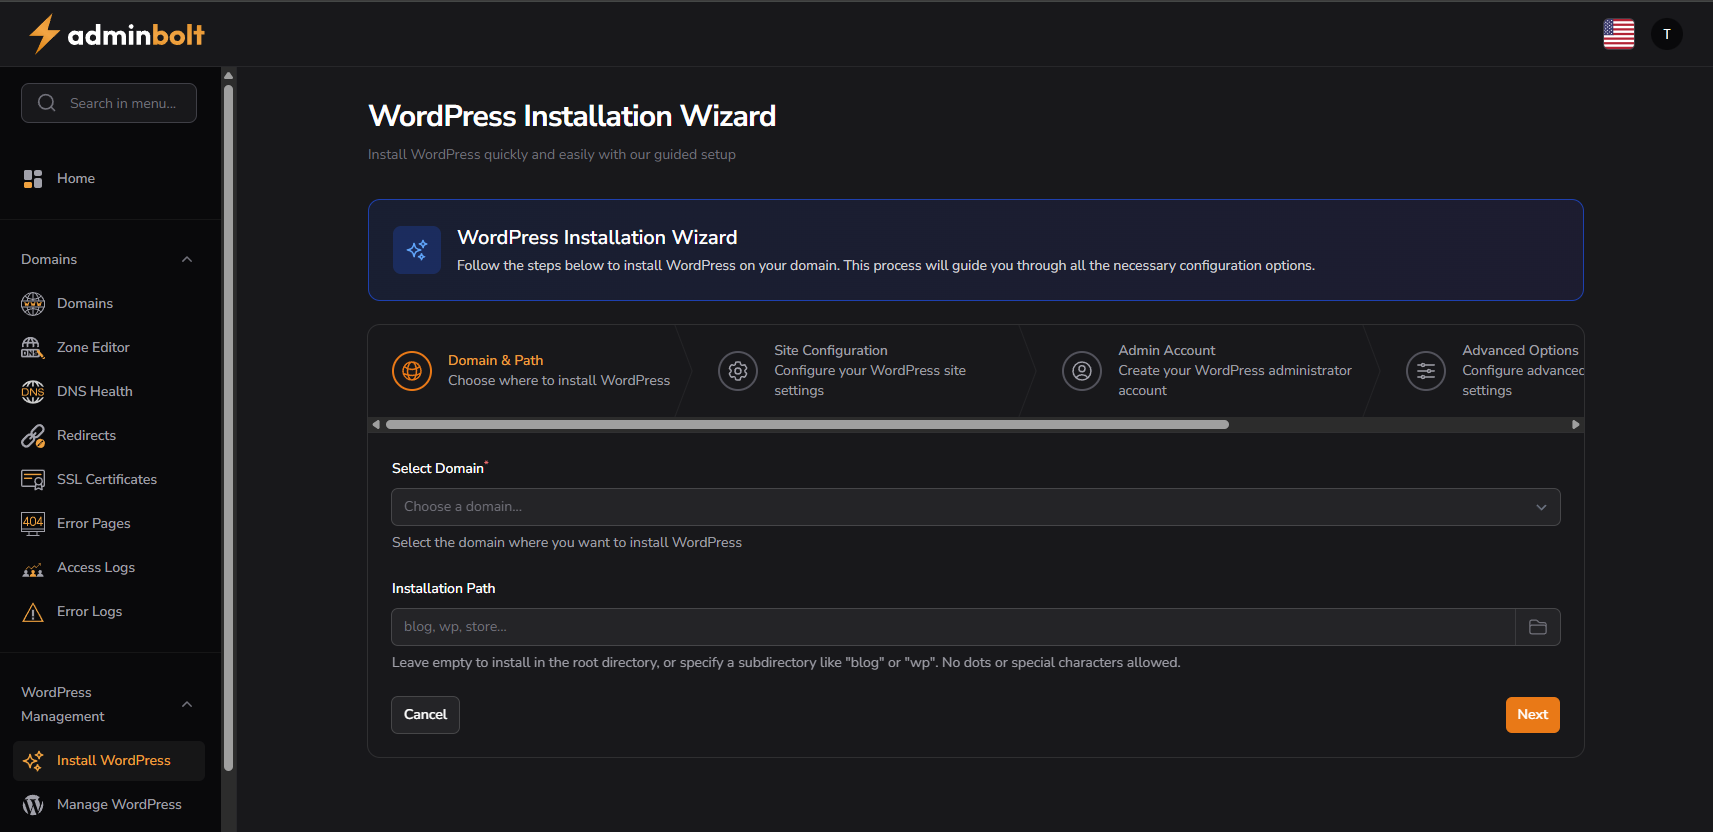The height and width of the screenshot is (832, 1713).
Task: Click the Cancel button
Action: 425,715
